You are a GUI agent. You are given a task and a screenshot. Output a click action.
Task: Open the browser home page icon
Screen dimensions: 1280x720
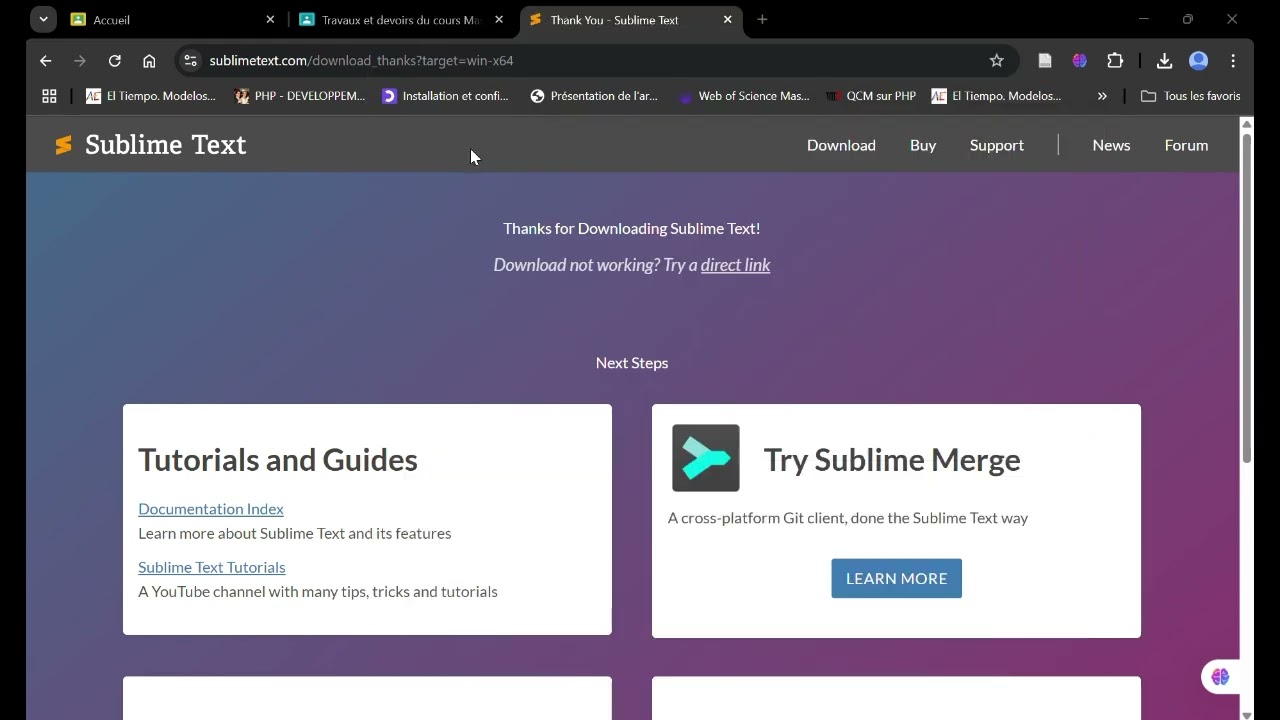pyautogui.click(x=149, y=61)
